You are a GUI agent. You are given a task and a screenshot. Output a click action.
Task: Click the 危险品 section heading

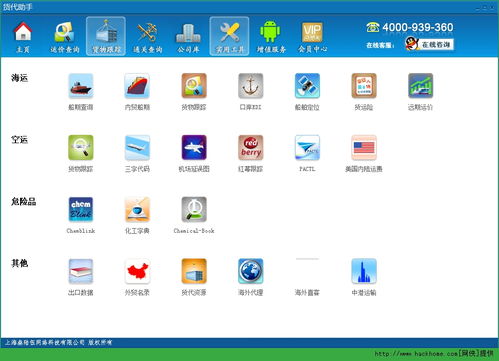(23, 201)
